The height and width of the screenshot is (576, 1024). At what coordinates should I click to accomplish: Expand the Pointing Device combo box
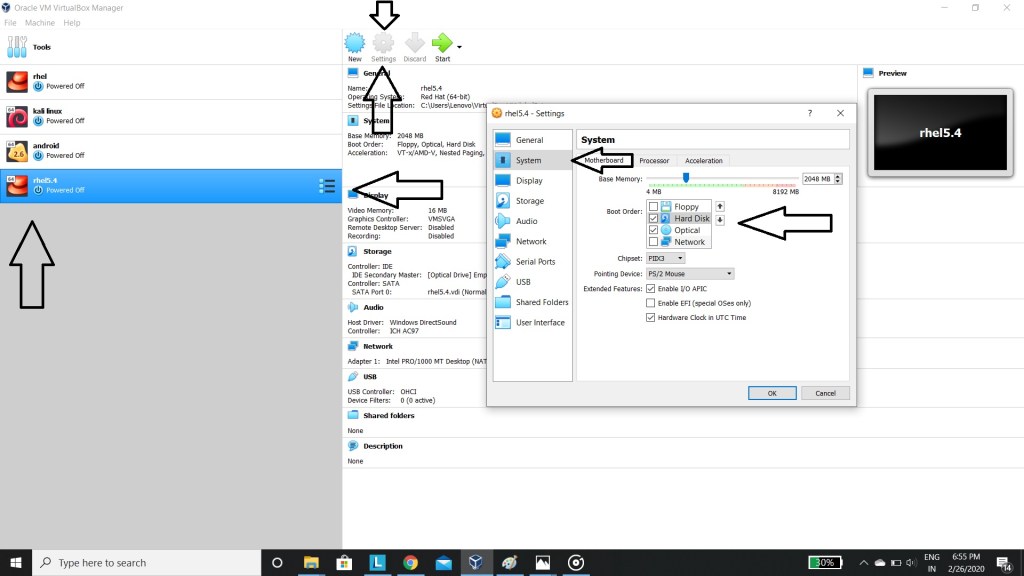click(x=691, y=273)
